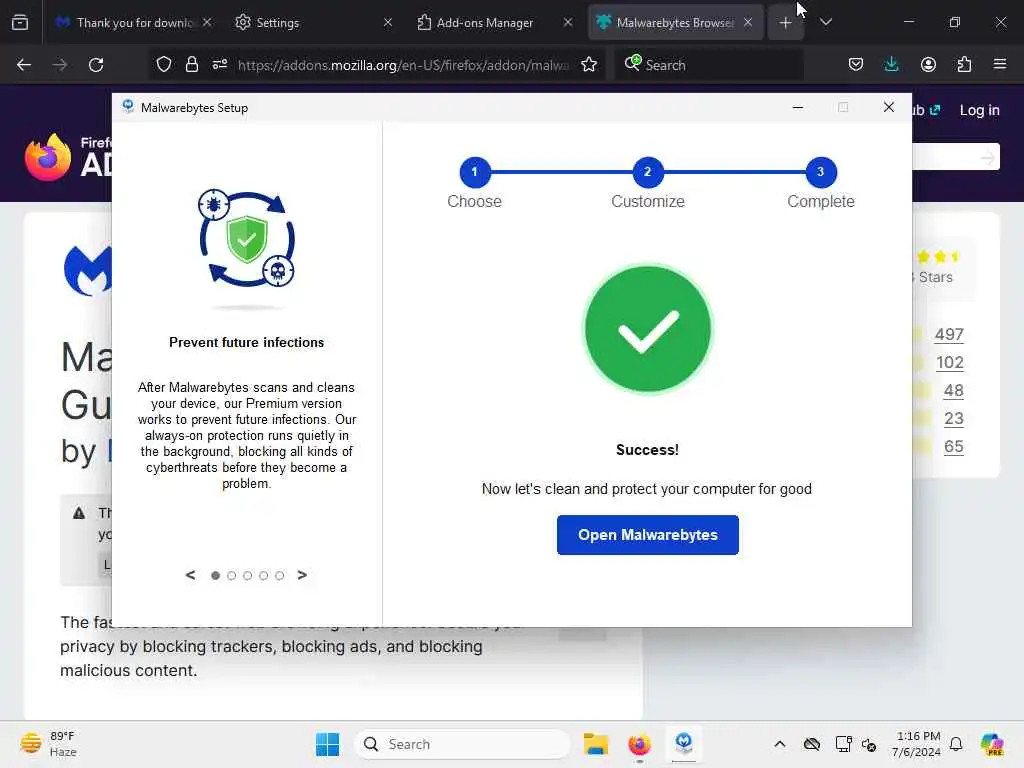Open Save to Pocket button
Screen dimensions: 1024x768
pyautogui.click(x=856, y=65)
